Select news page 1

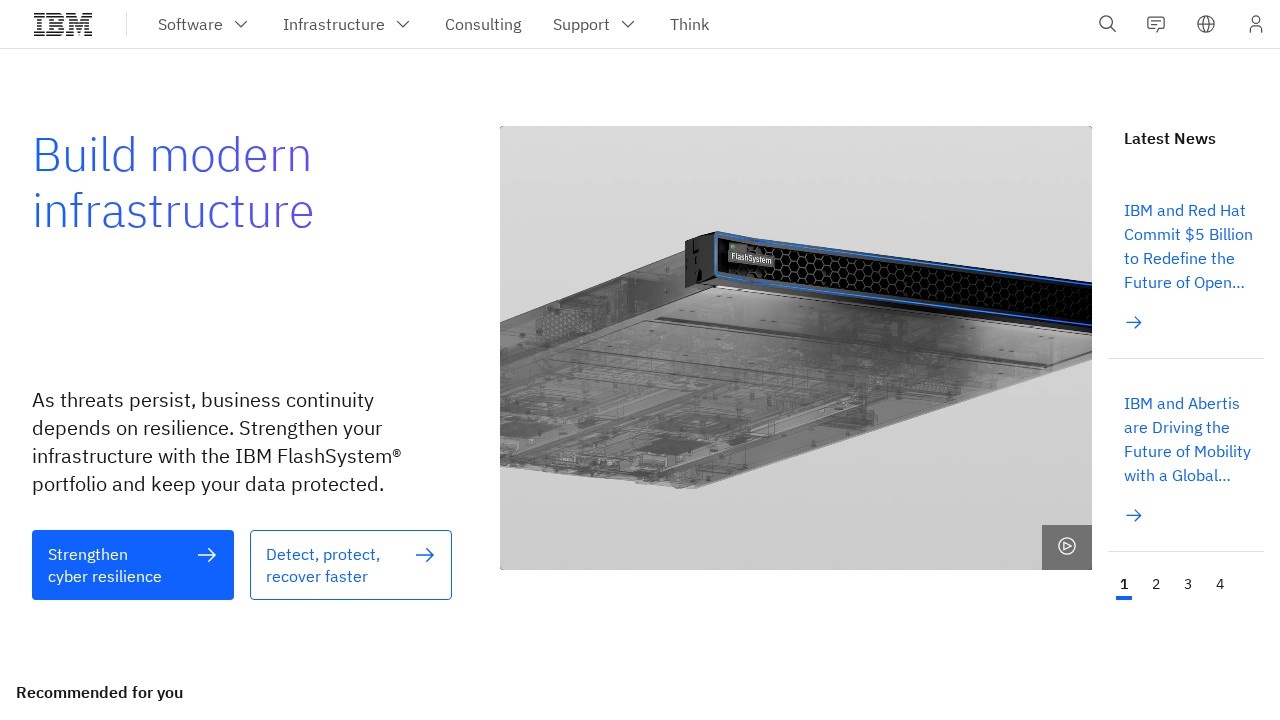click(1124, 584)
